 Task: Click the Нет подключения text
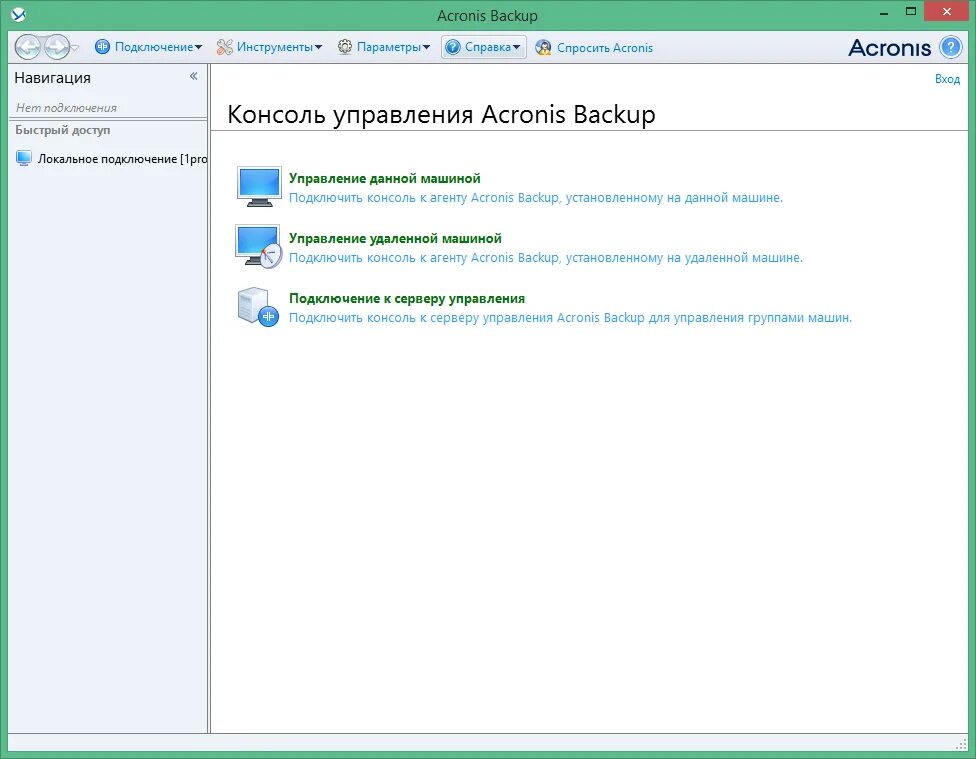pyautogui.click(x=66, y=108)
